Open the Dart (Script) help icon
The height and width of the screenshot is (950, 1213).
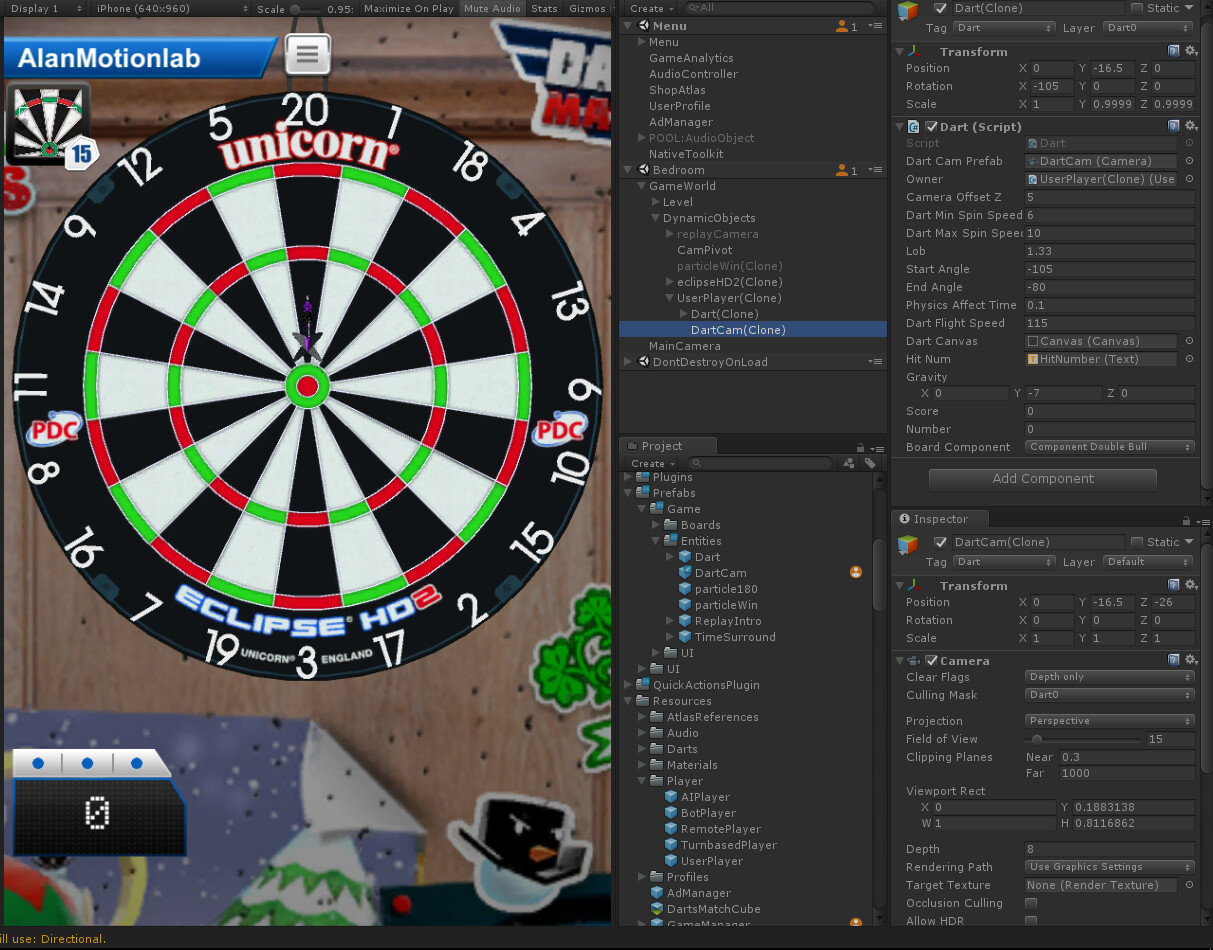1174,126
